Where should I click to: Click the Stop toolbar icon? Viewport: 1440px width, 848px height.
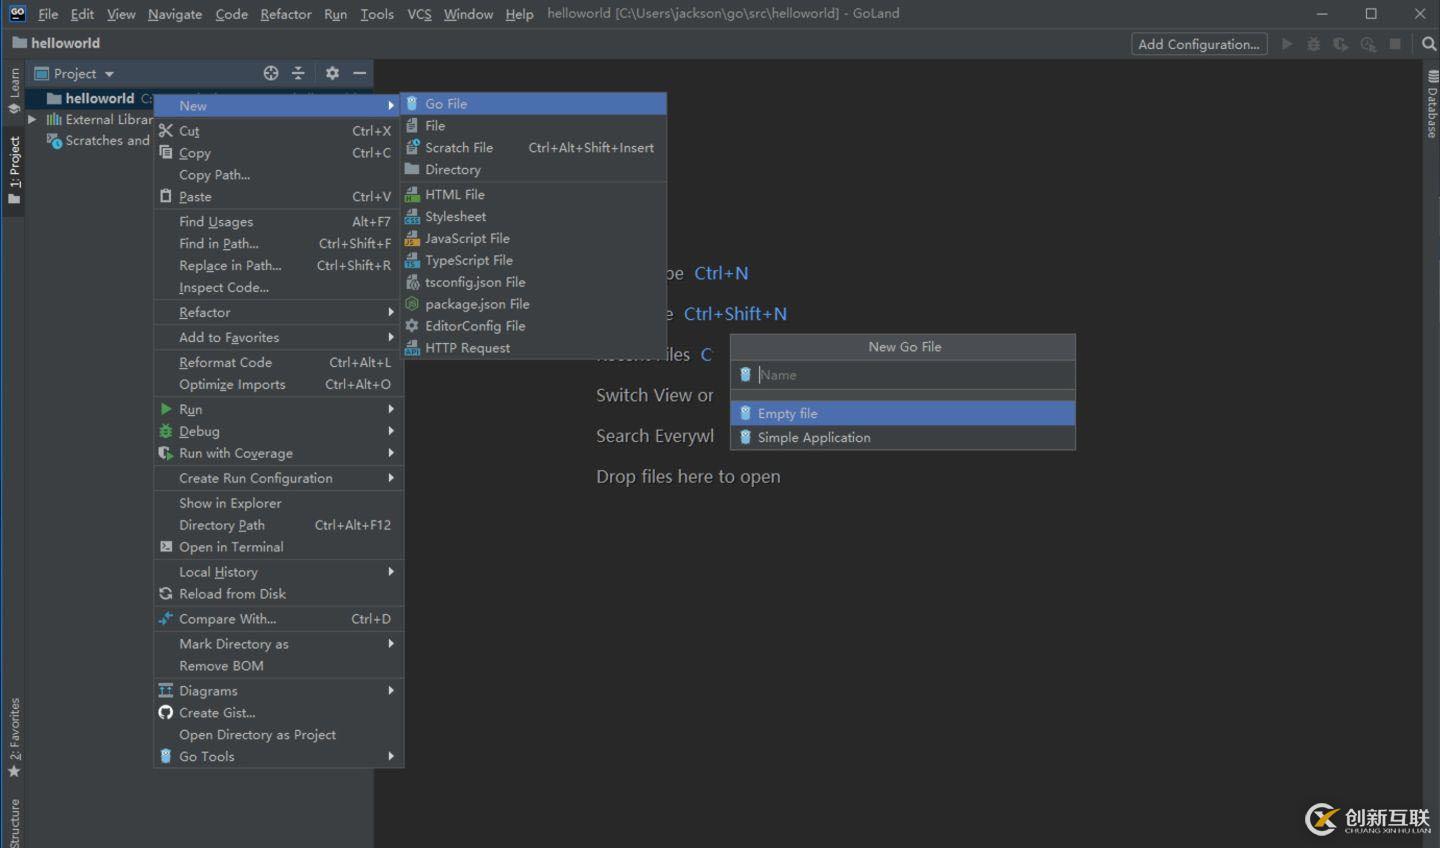pos(1395,44)
